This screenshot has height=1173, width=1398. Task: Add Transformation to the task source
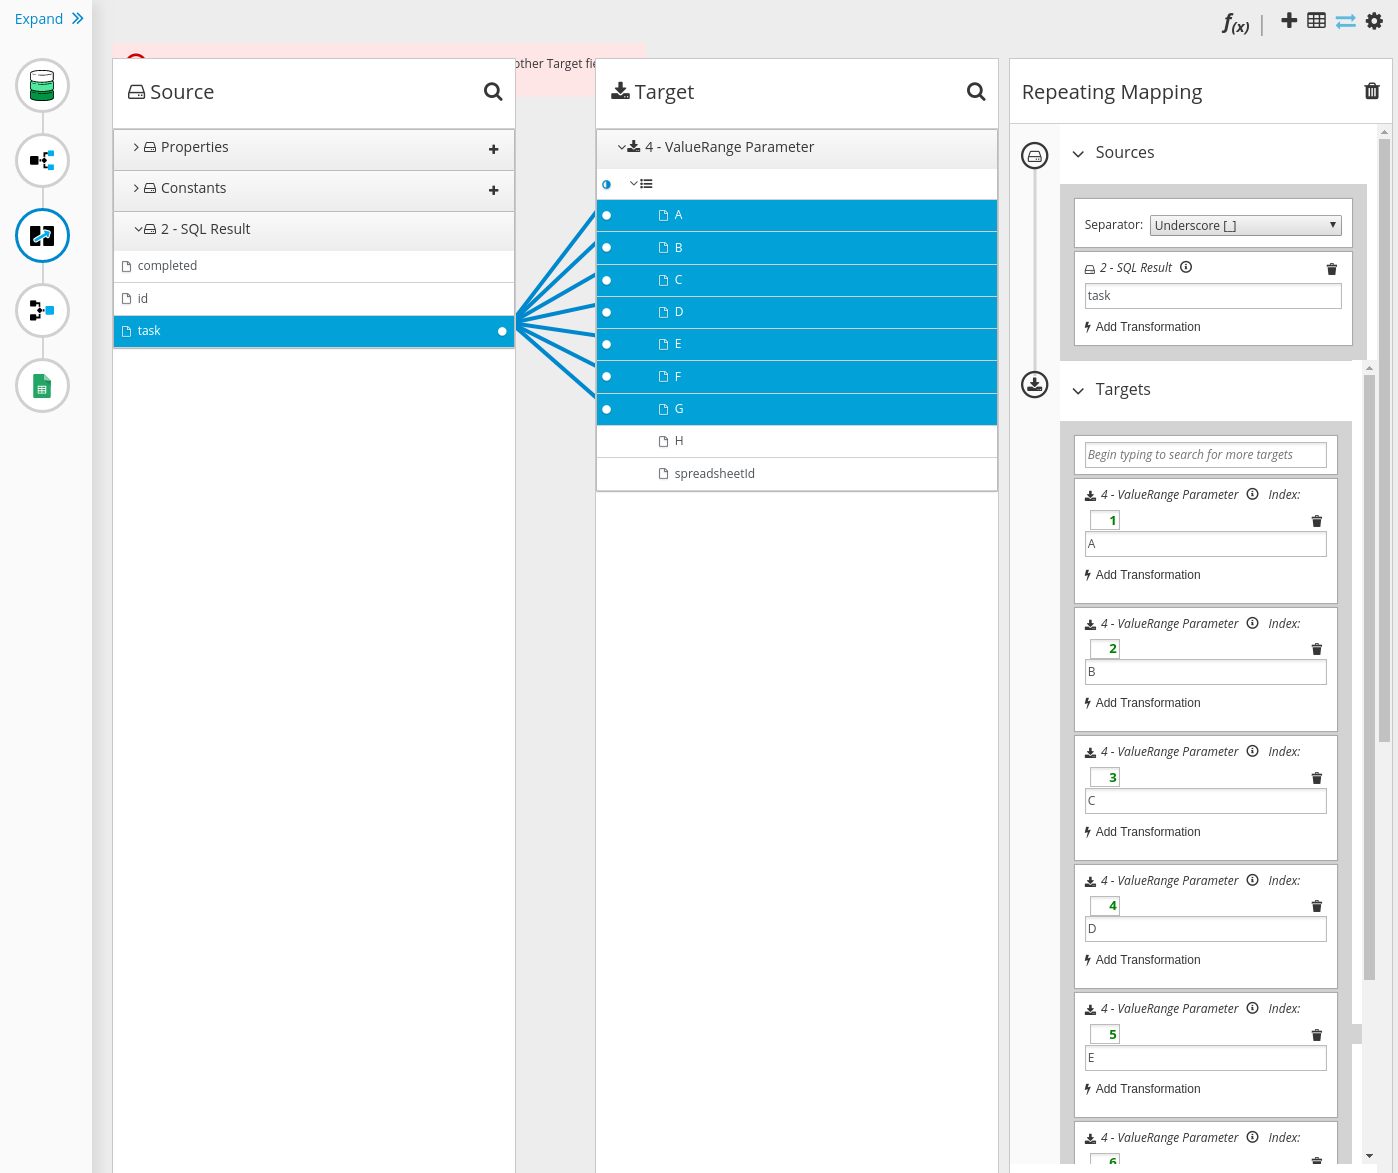pos(1142,327)
